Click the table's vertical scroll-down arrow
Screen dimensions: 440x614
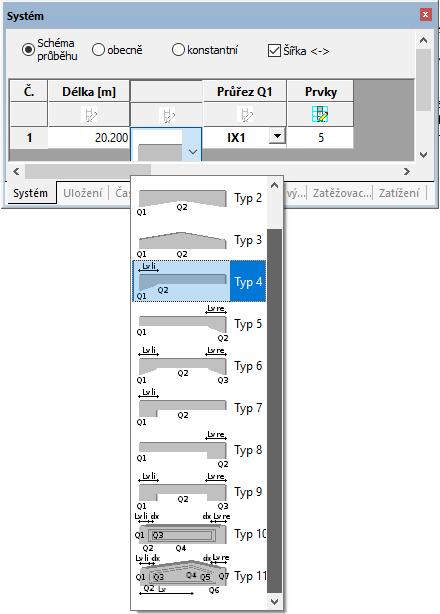(x=423, y=154)
